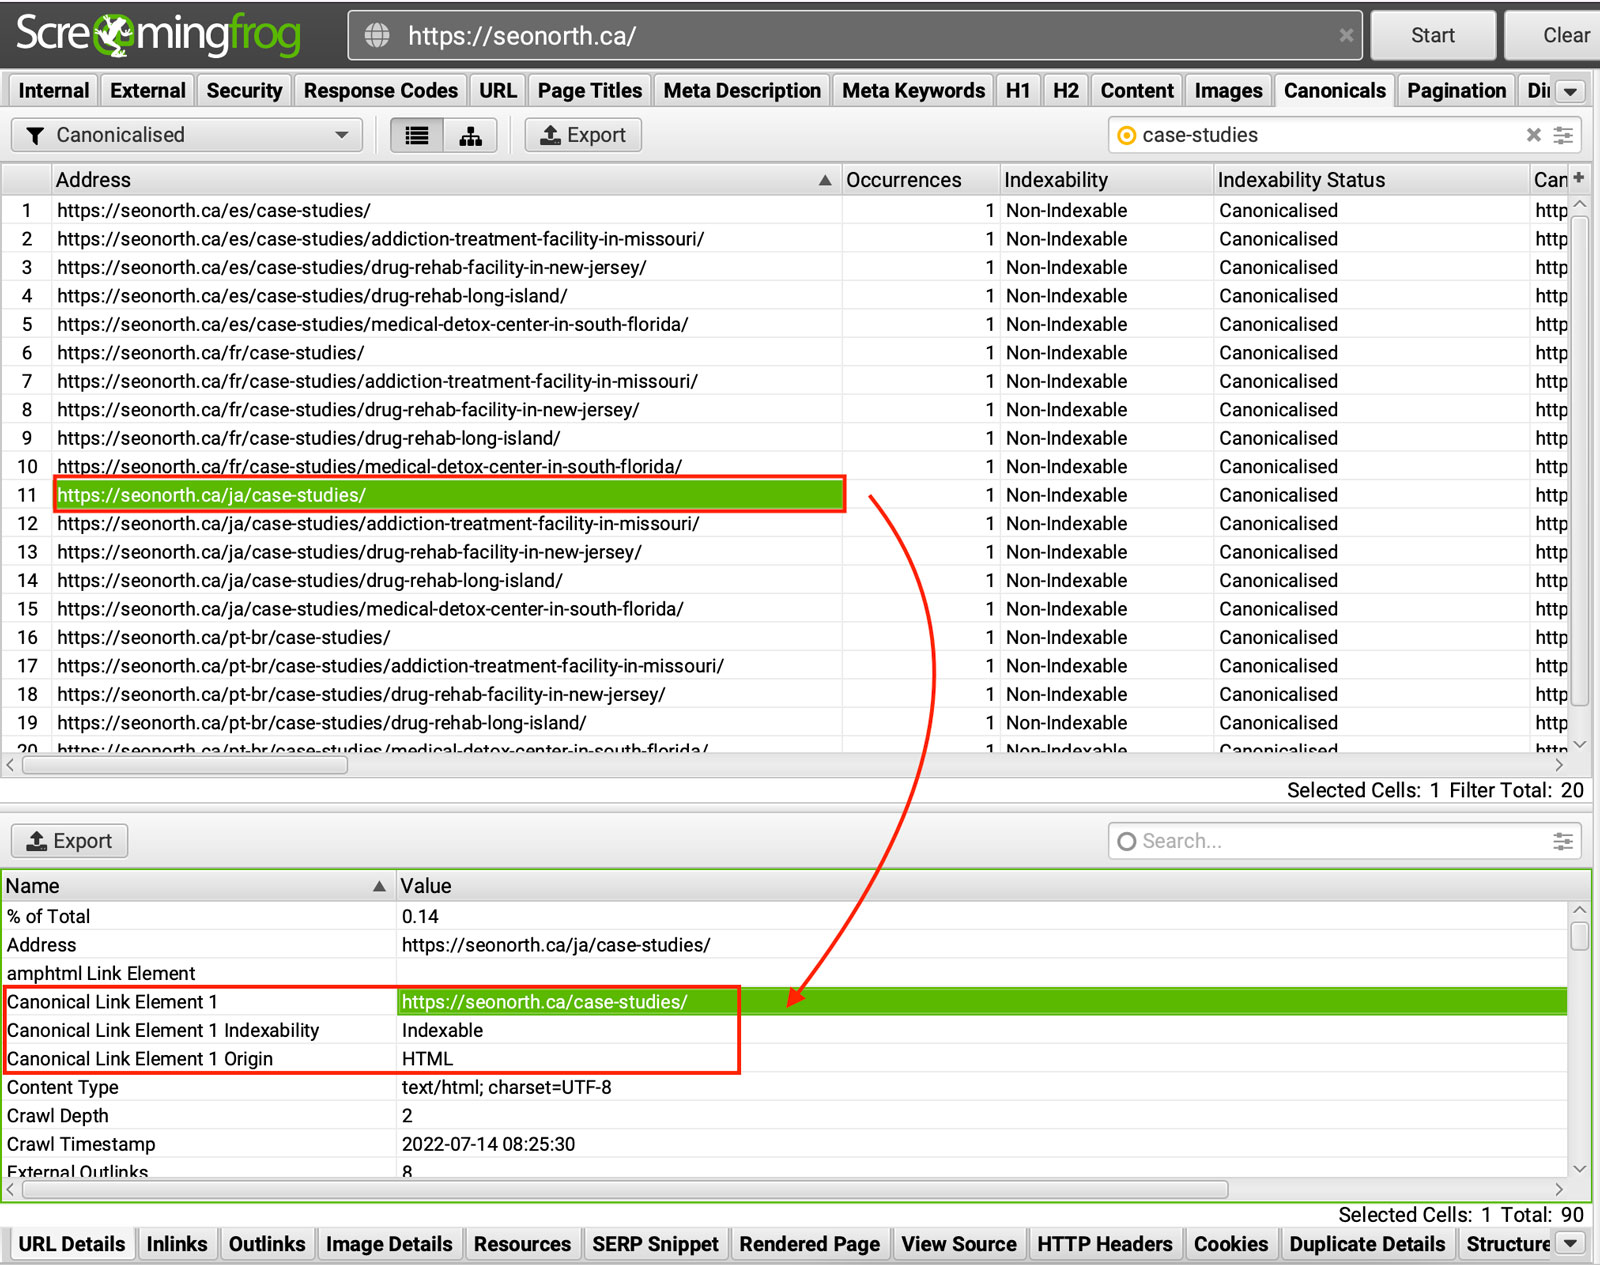Open the Images tab
The width and height of the screenshot is (1600, 1265).
1228,91
